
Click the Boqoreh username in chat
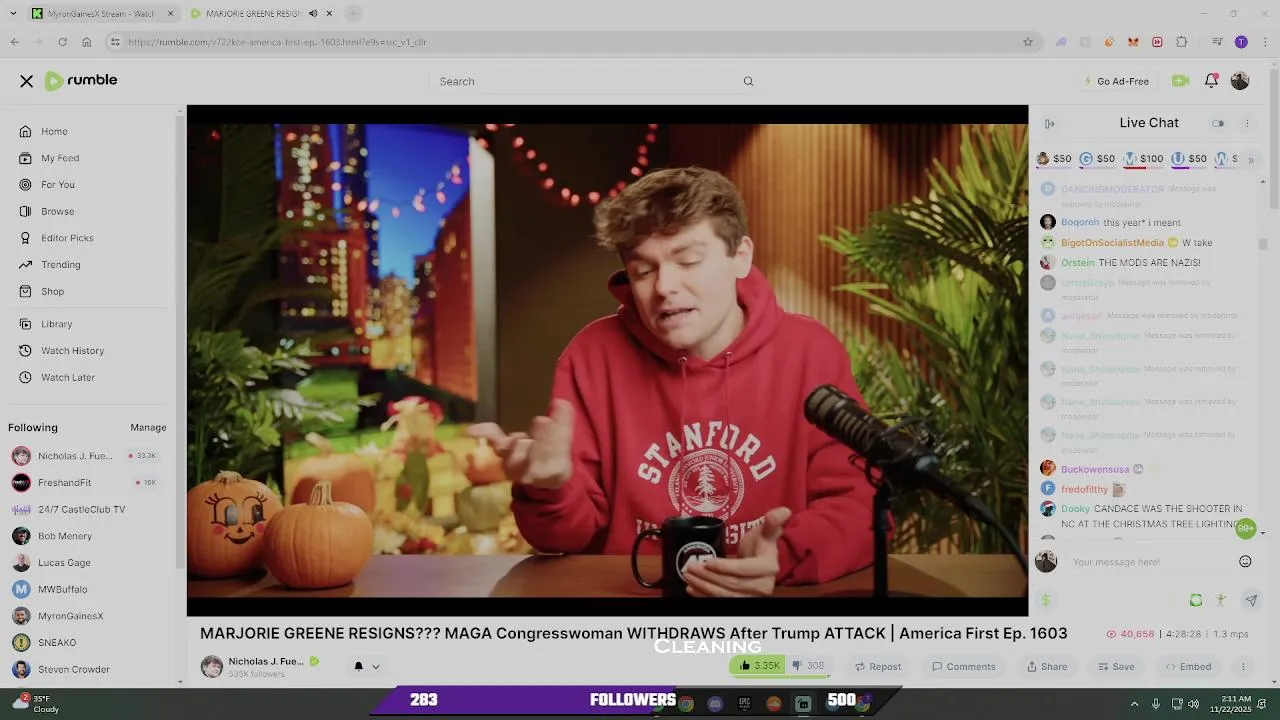pos(1080,222)
